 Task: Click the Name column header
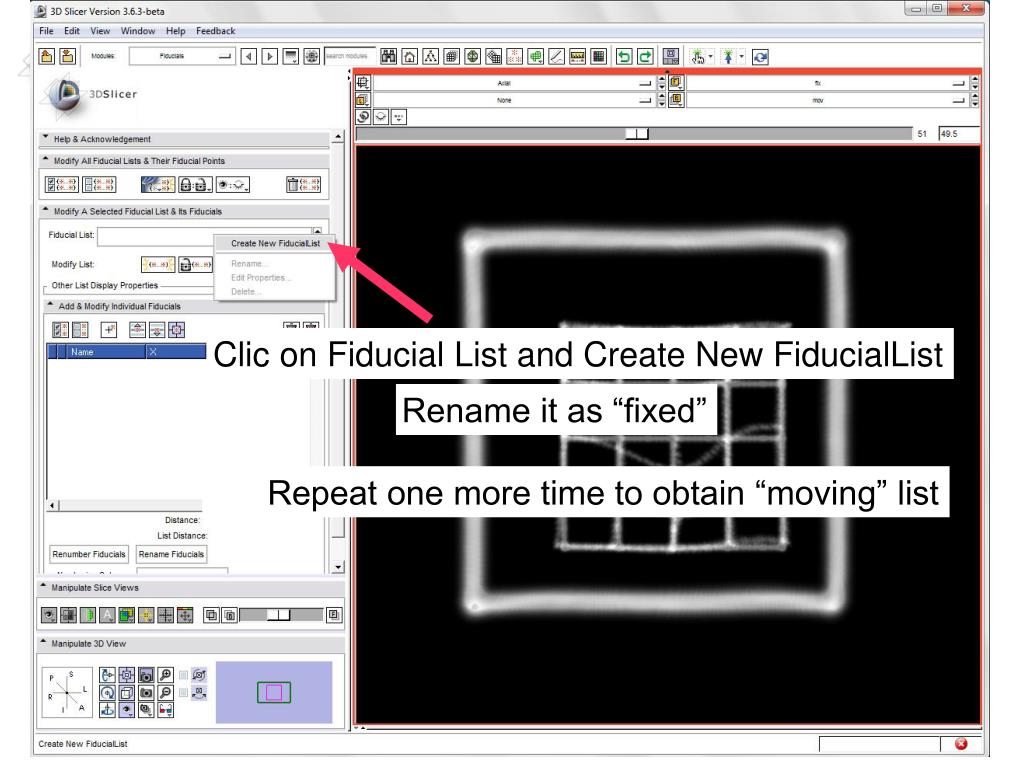104,351
